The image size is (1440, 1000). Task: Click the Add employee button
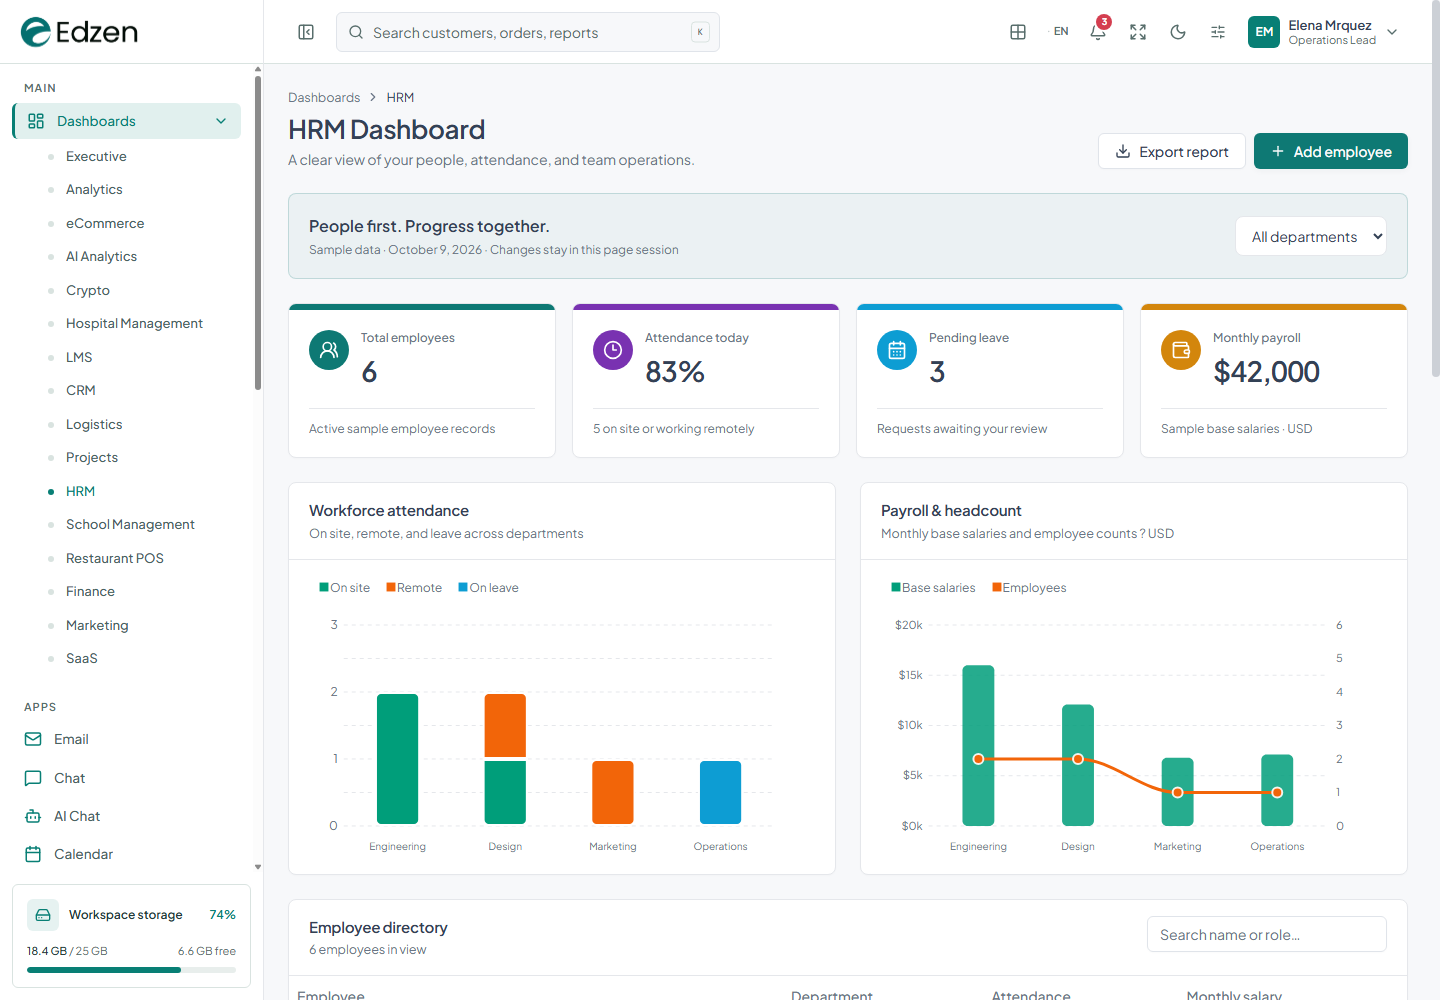(x=1331, y=151)
